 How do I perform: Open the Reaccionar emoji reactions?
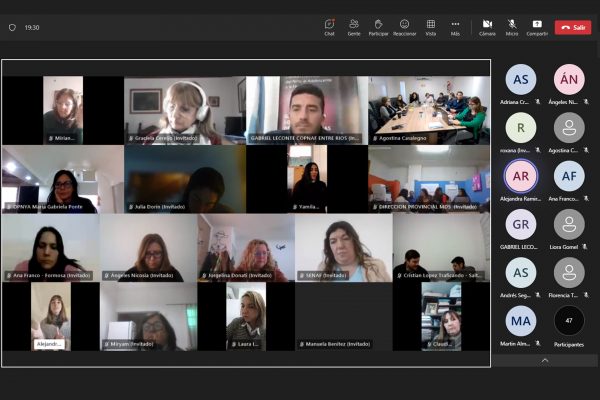[x=405, y=26]
